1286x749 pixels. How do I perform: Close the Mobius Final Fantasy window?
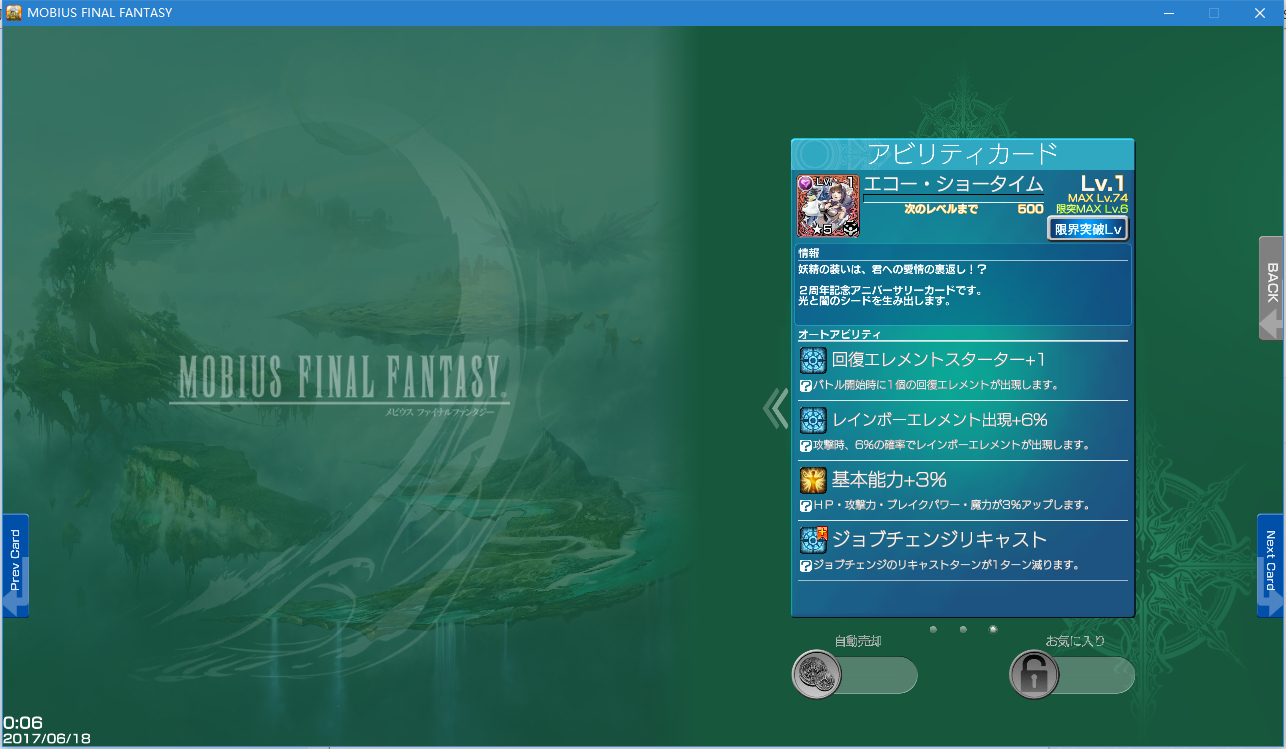[1260, 13]
